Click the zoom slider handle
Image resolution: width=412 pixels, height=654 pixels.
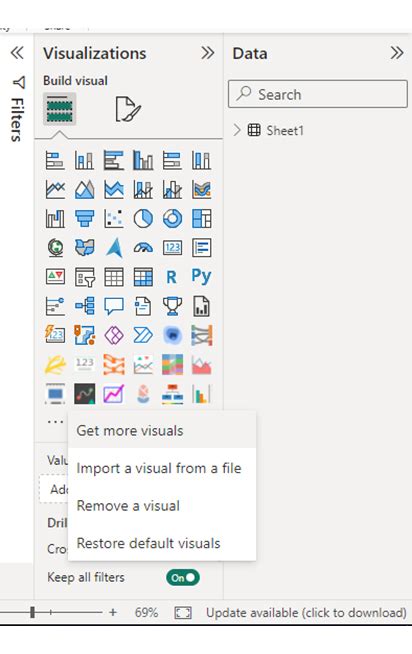coord(33,612)
